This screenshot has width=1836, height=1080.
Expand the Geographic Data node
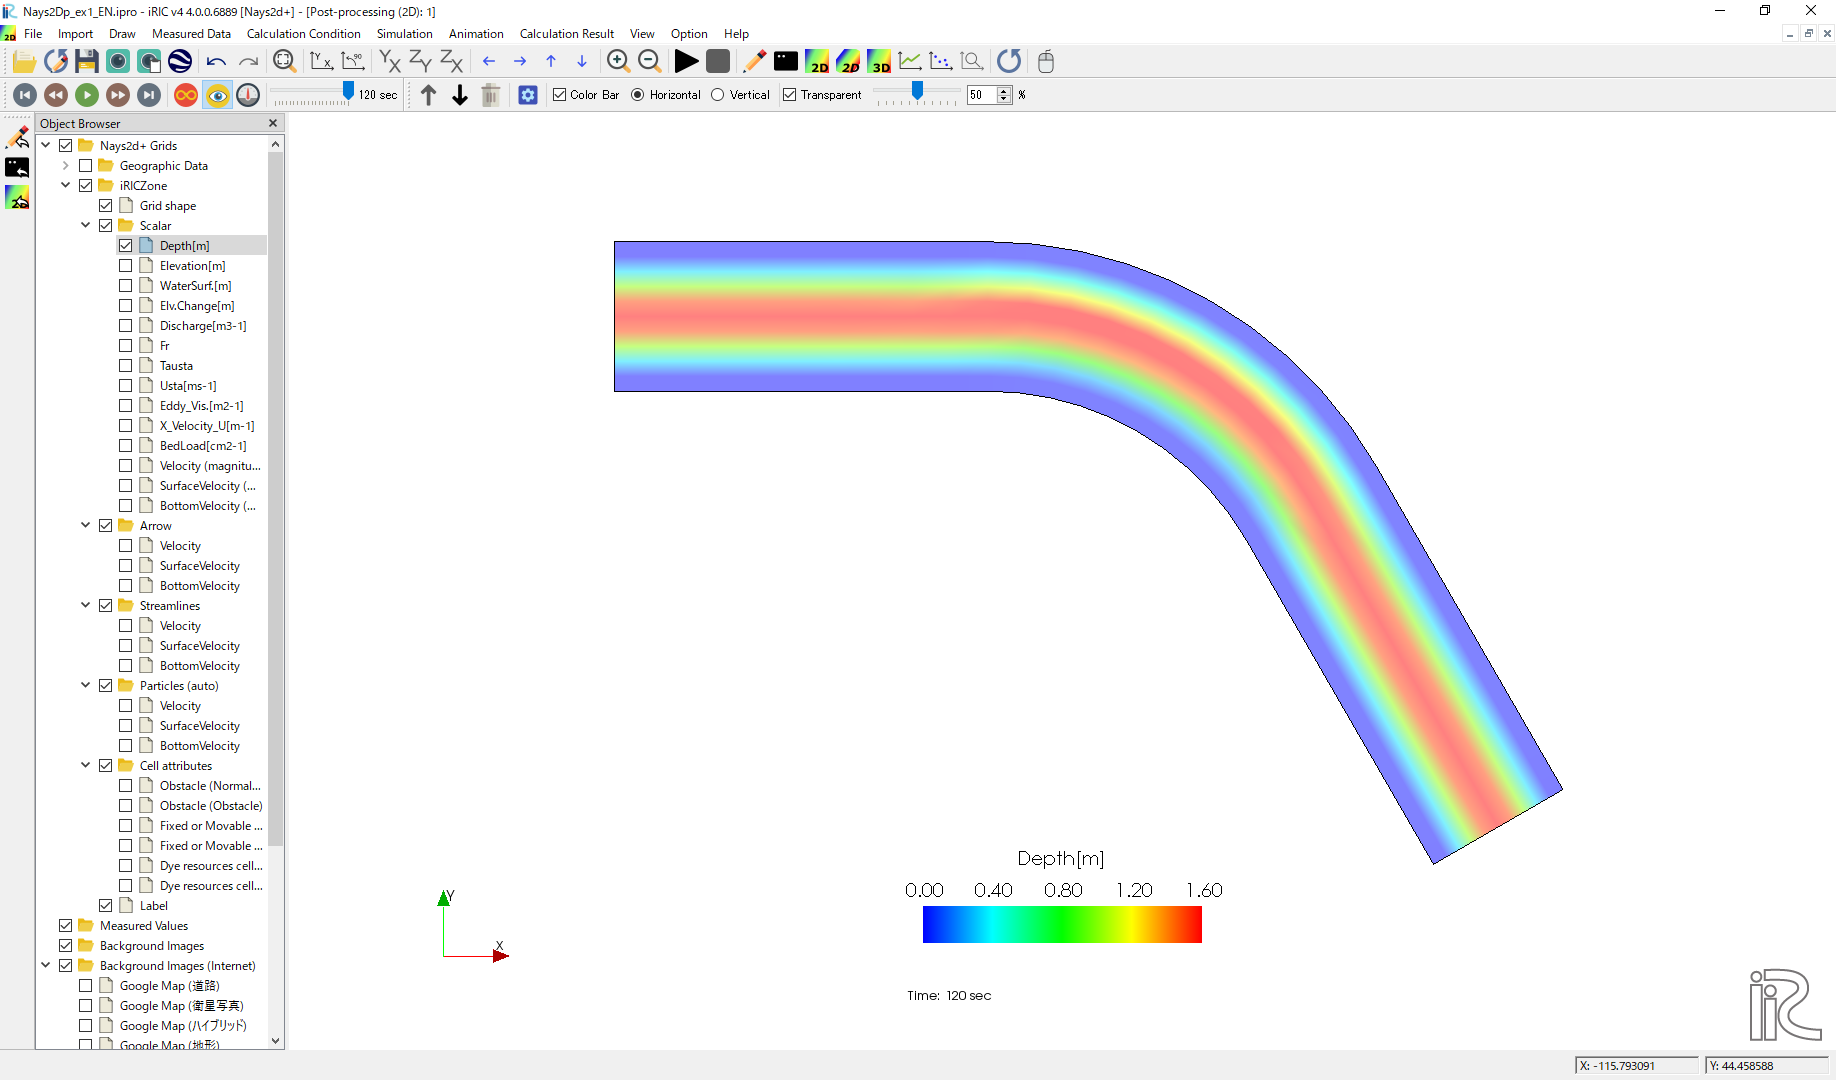click(66, 166)
